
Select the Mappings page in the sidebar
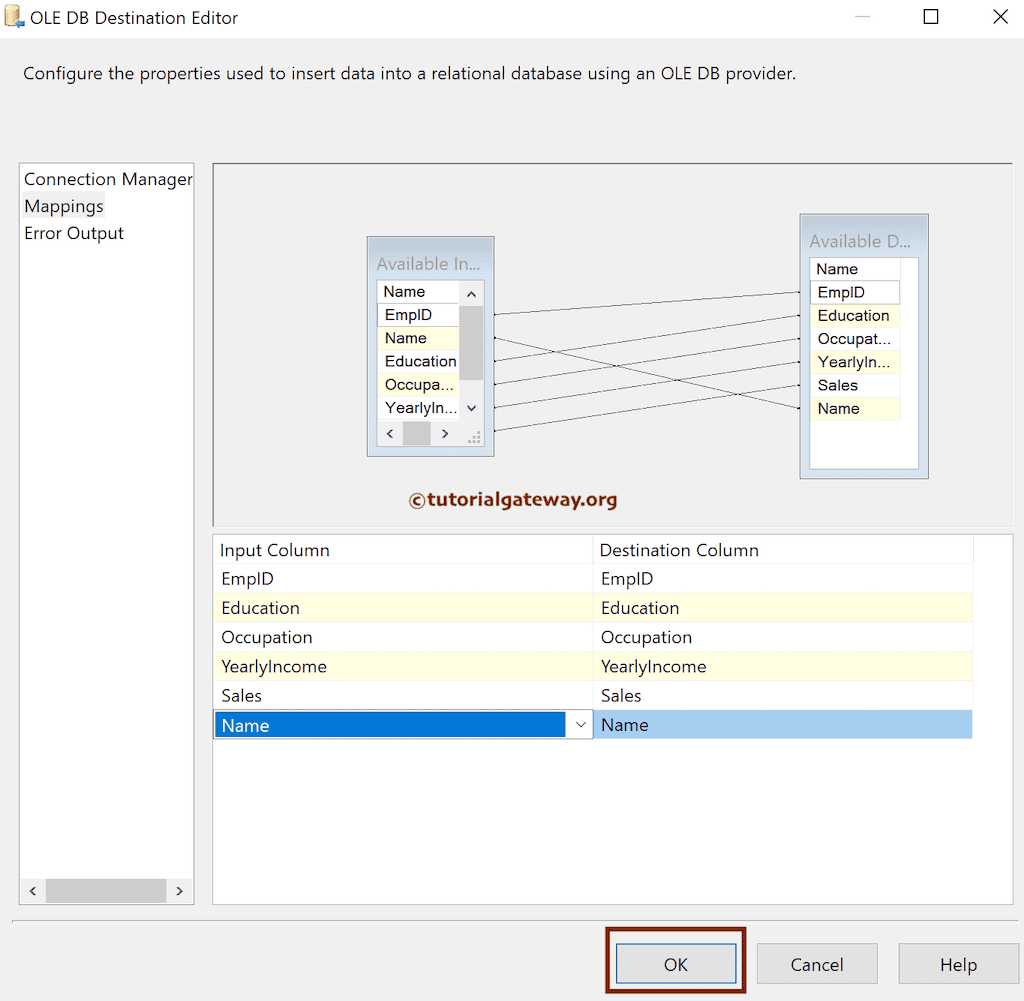point(63,206)
